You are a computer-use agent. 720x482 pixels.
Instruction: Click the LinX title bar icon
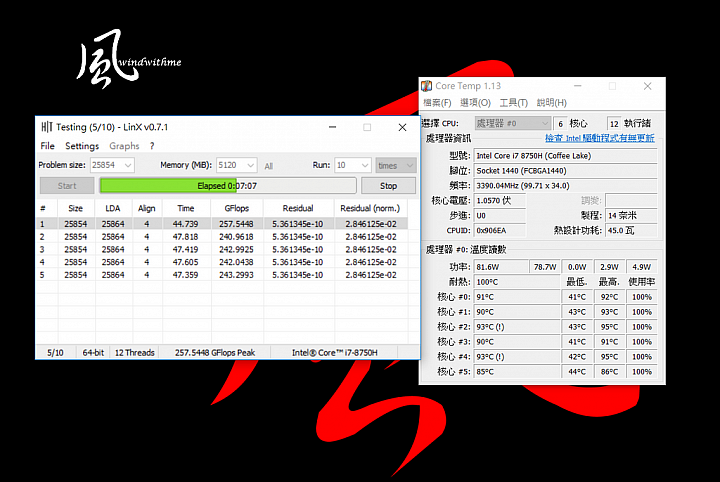tap(46, 127)
